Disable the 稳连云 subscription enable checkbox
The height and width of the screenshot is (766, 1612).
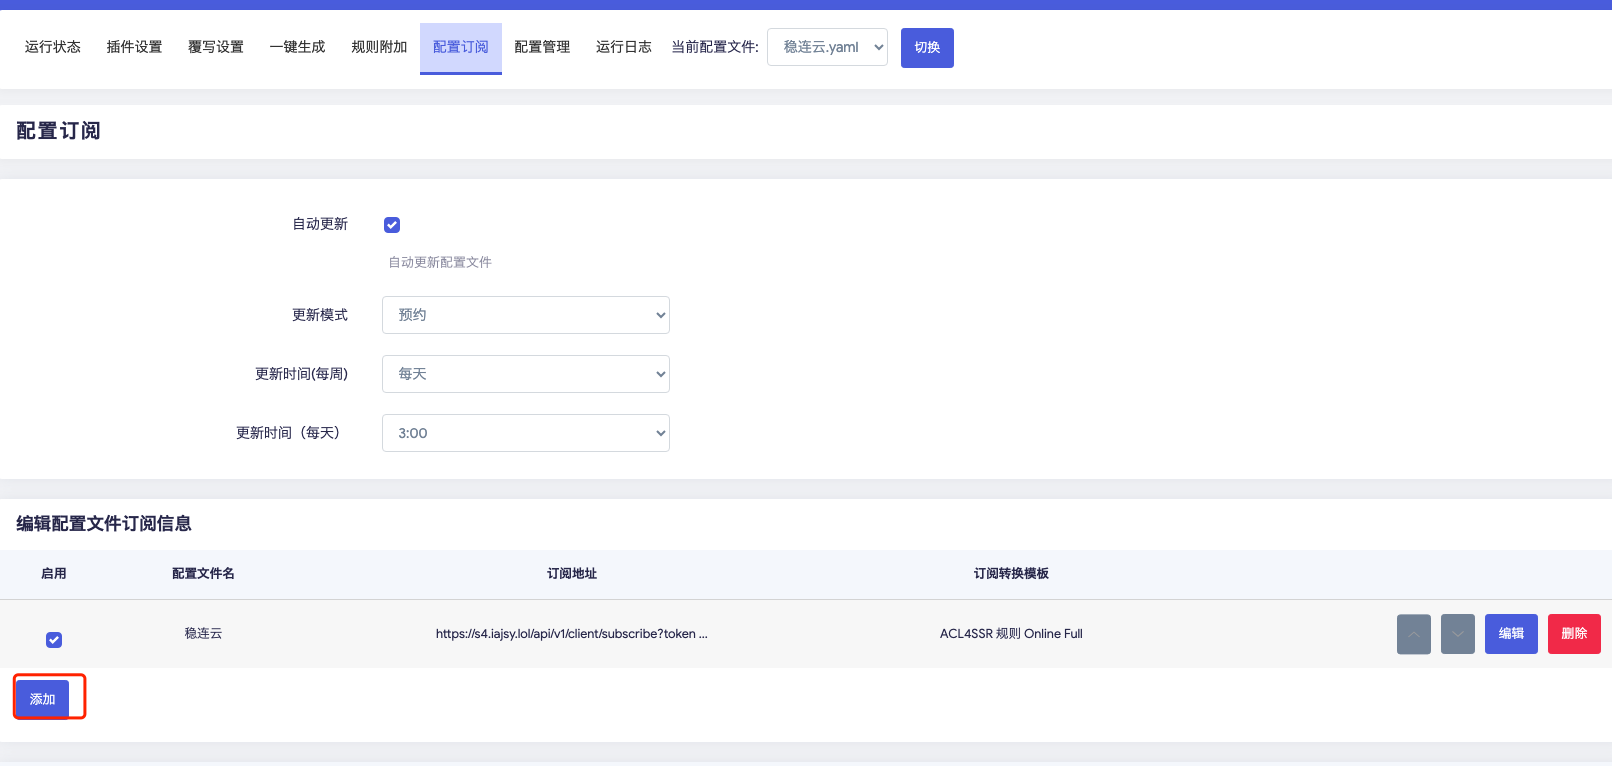pyautogui.click(x=54, y=640)
